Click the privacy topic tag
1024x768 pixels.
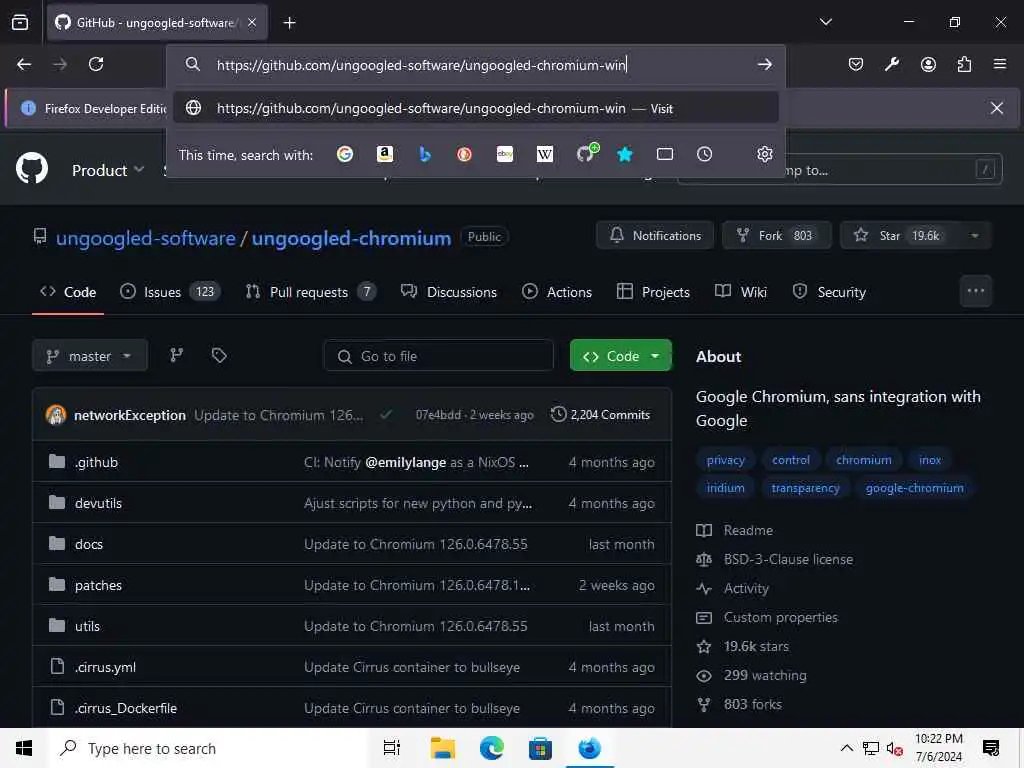point(726,460)
